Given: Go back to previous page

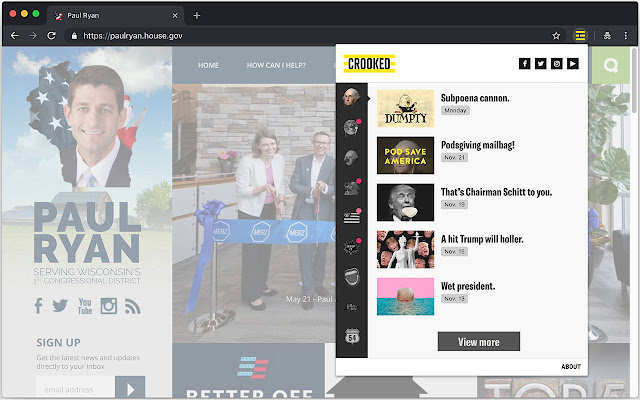Looking at the screenshot, I should click(x=15, y=36).
